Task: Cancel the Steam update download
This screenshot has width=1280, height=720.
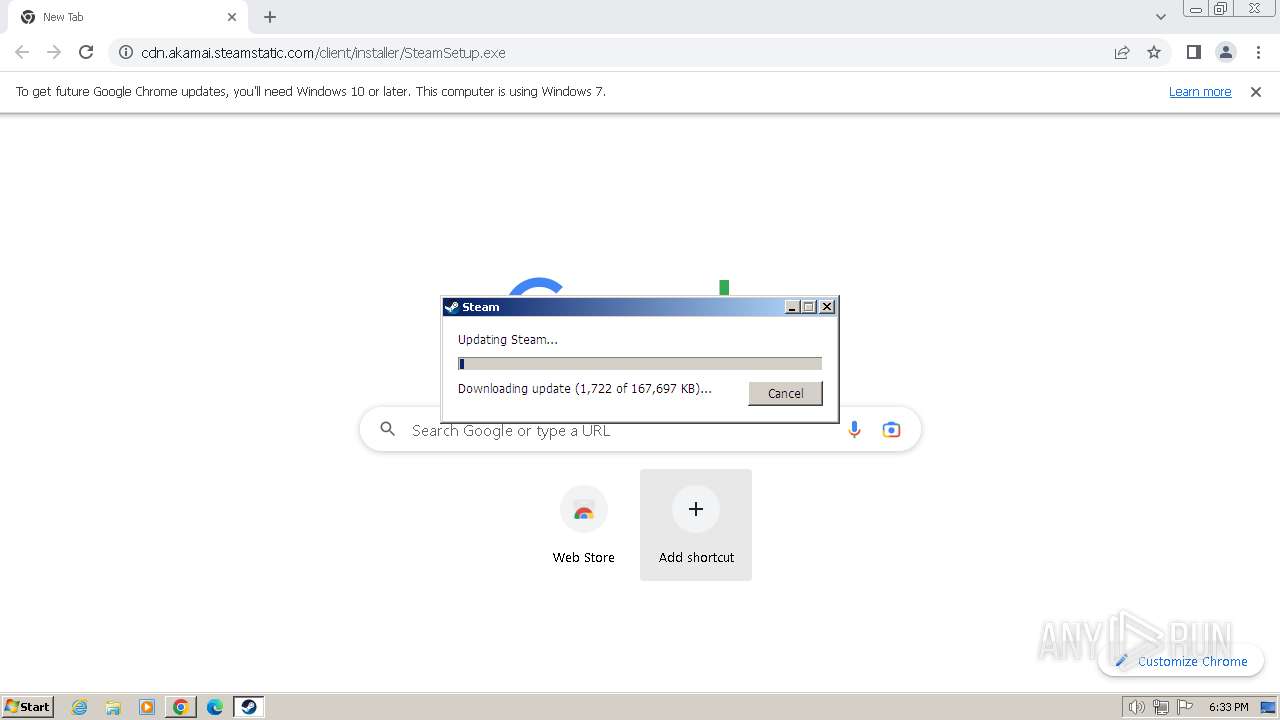Action: click(x=785, y=393)
